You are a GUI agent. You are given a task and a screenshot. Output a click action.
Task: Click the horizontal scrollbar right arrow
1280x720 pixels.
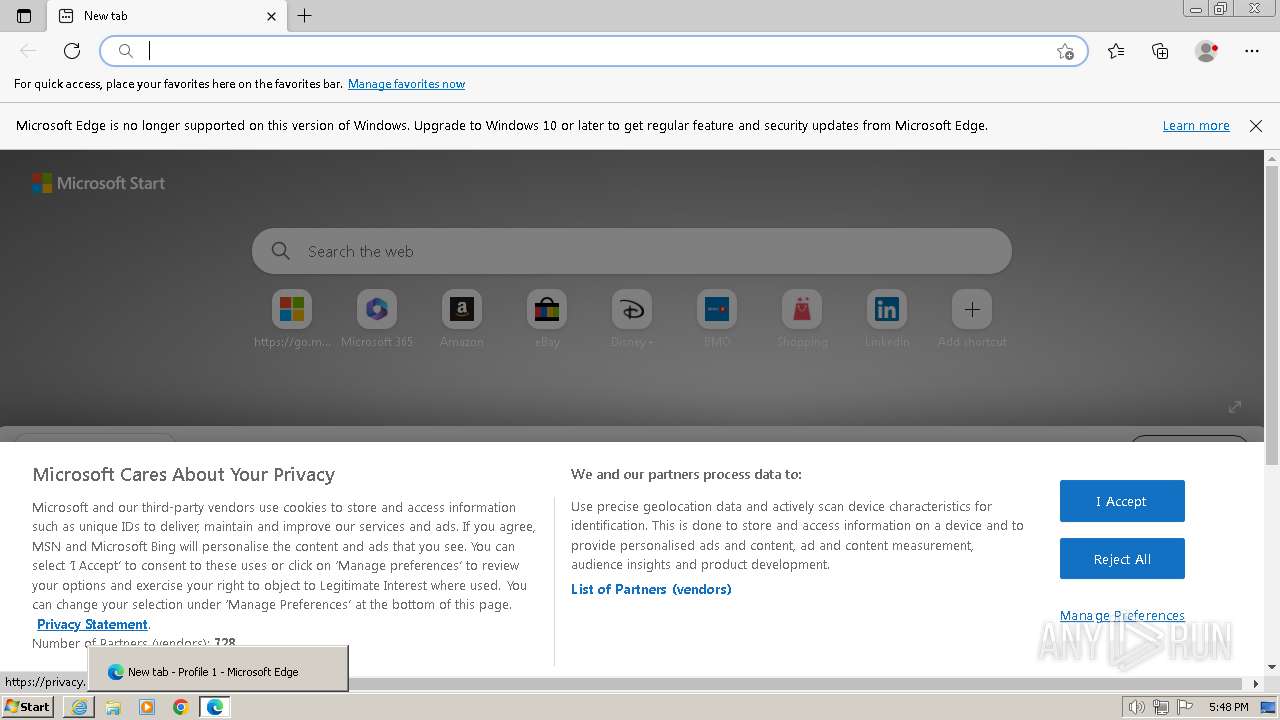pyautogui.click(x=1256, y=684)
